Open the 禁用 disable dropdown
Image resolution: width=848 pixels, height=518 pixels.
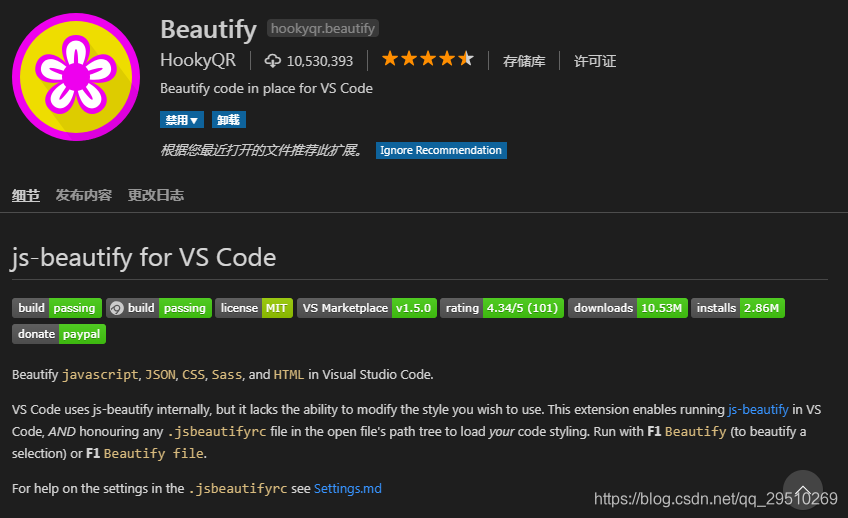pos(182,119)
